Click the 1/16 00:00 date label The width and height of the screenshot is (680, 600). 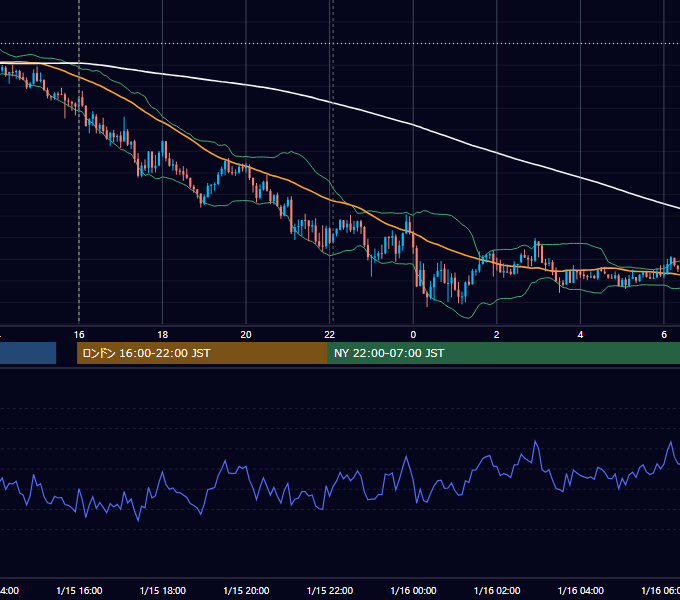point(413,590)
